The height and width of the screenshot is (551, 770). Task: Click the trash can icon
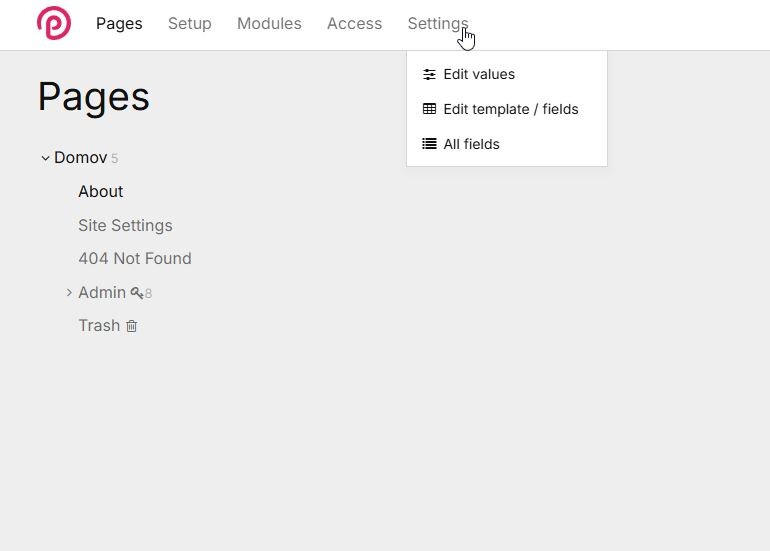(132, 326)
